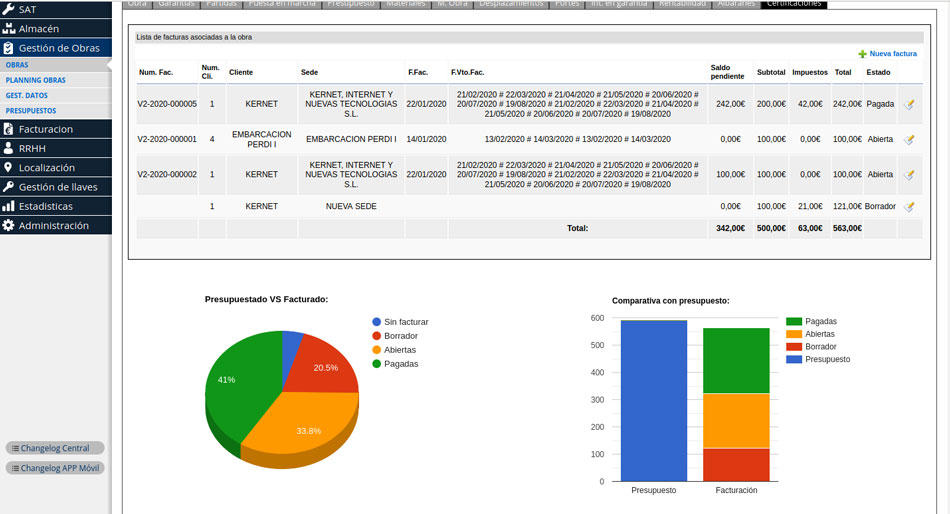Click the F.Fac. column header
The width and height of the screenshot is (950, 514).
418,72
